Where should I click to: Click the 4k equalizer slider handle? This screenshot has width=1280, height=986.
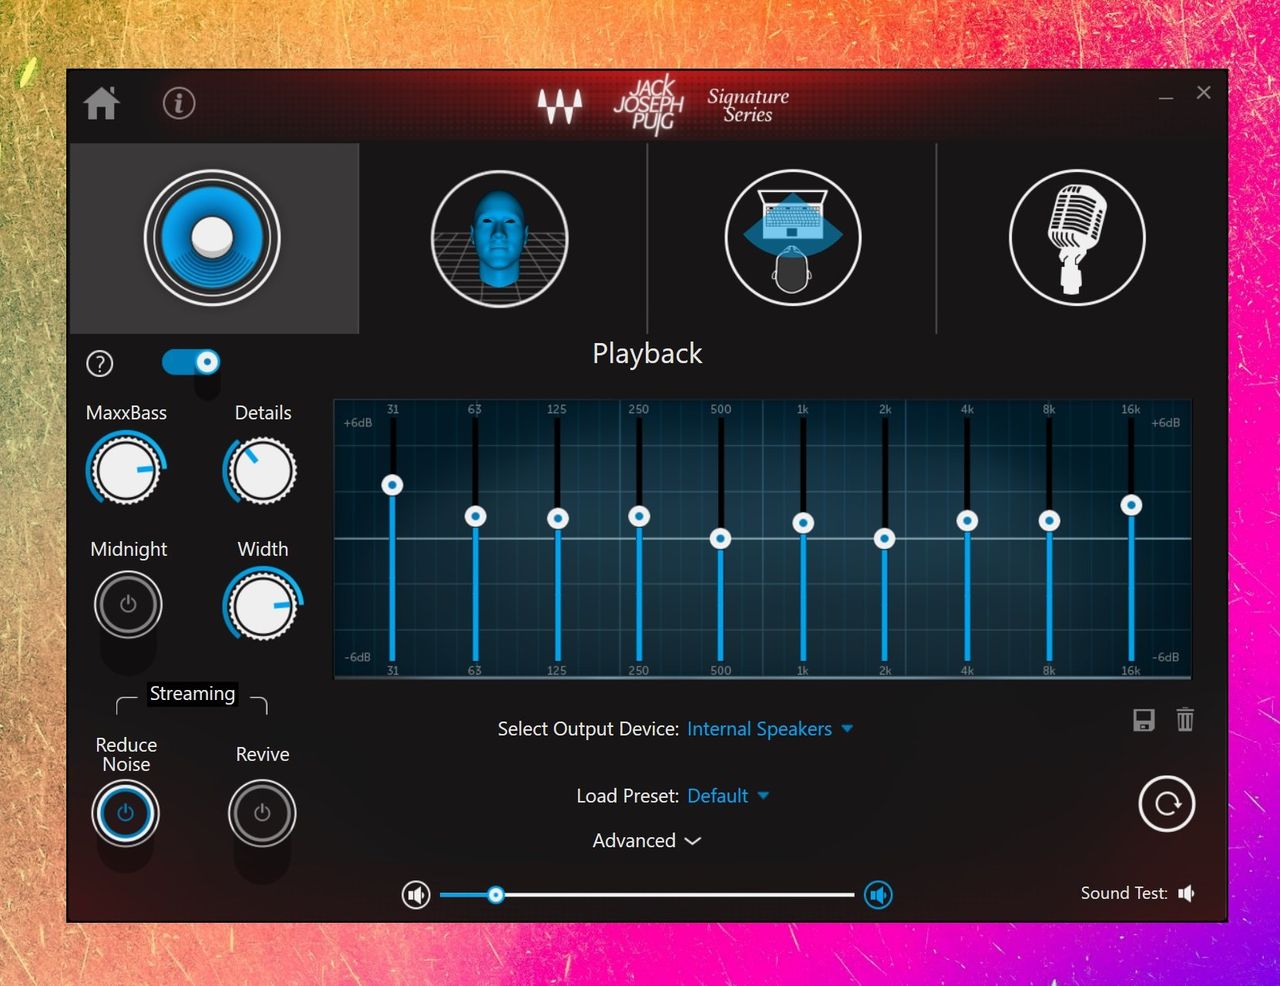pyautogui.click(x=967, y=521)
